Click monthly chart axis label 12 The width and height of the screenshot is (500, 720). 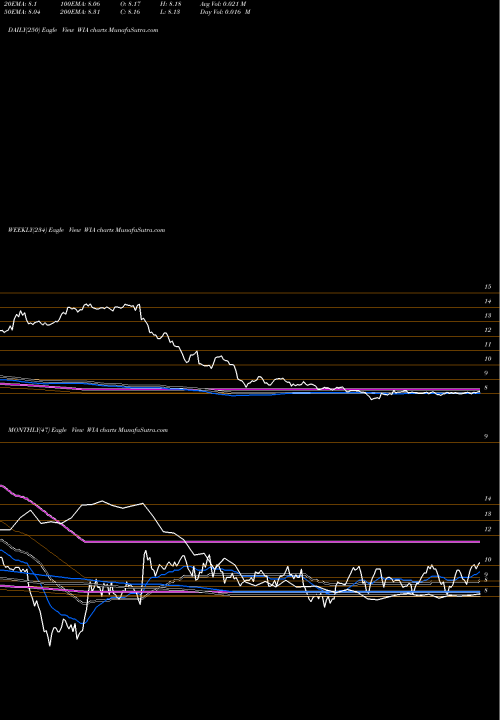coord(488,529)
